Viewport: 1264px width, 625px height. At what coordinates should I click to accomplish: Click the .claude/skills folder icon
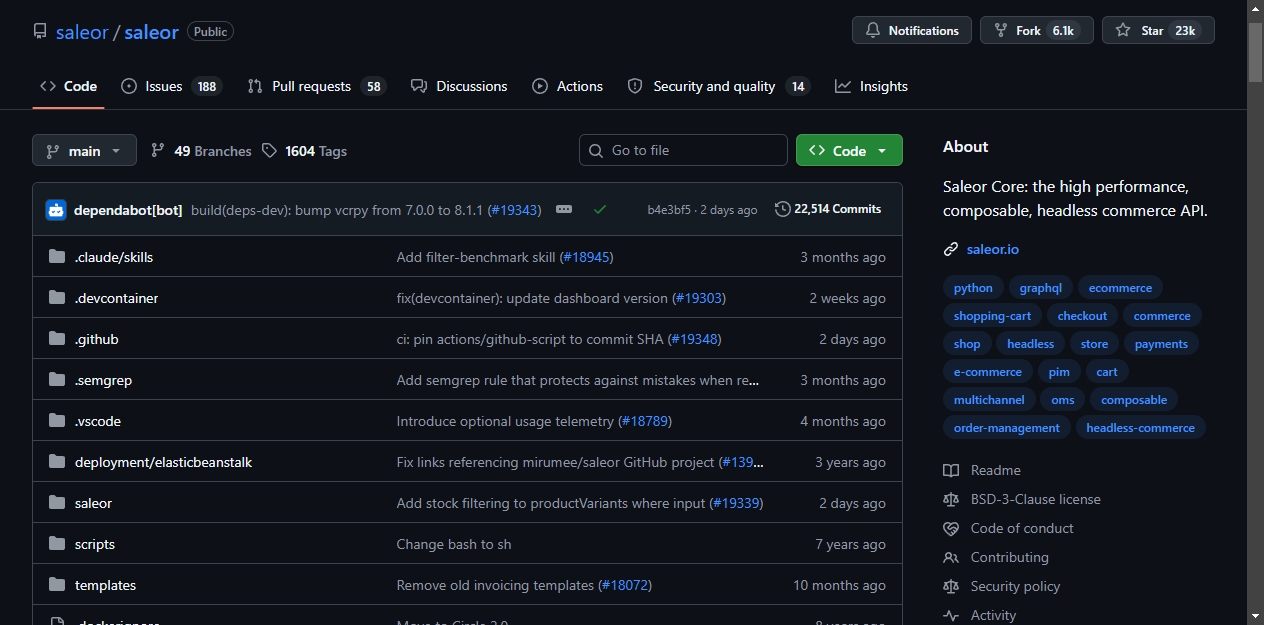click(57, 257)
